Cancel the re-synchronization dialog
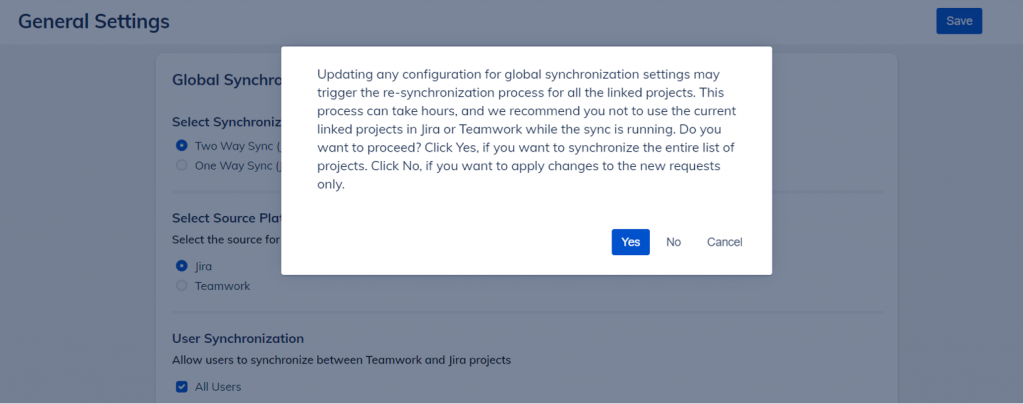This screenshot has height=404, width=1024. click(x=724, y=242)
